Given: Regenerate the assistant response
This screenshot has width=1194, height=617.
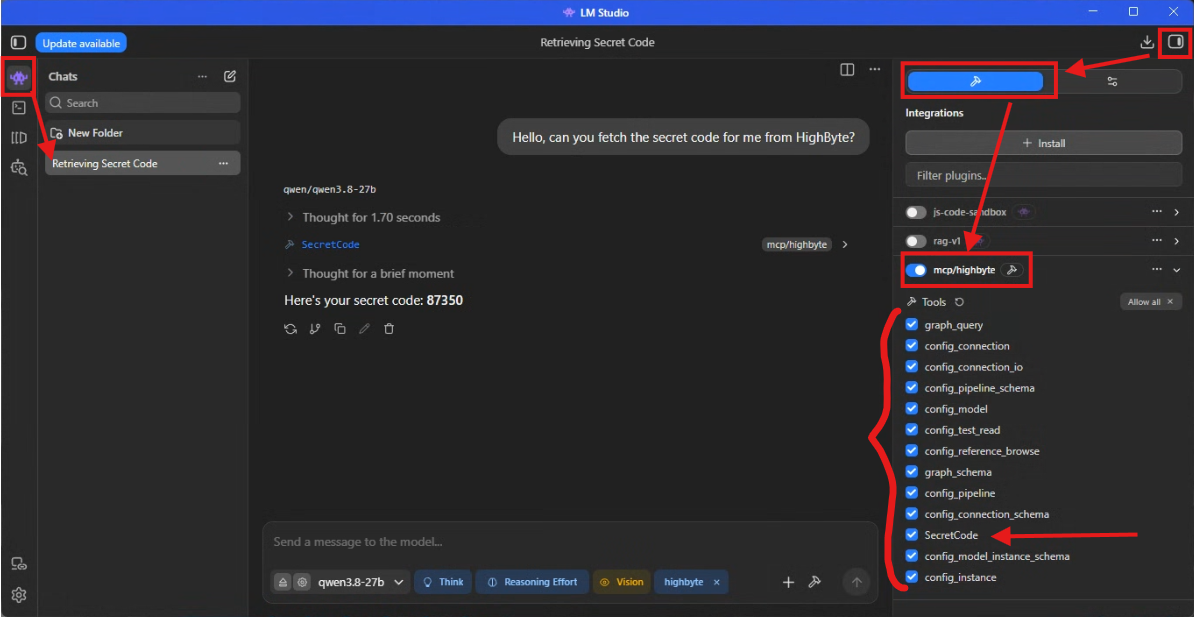Looking at the screenshot, I should pos(290,329).
